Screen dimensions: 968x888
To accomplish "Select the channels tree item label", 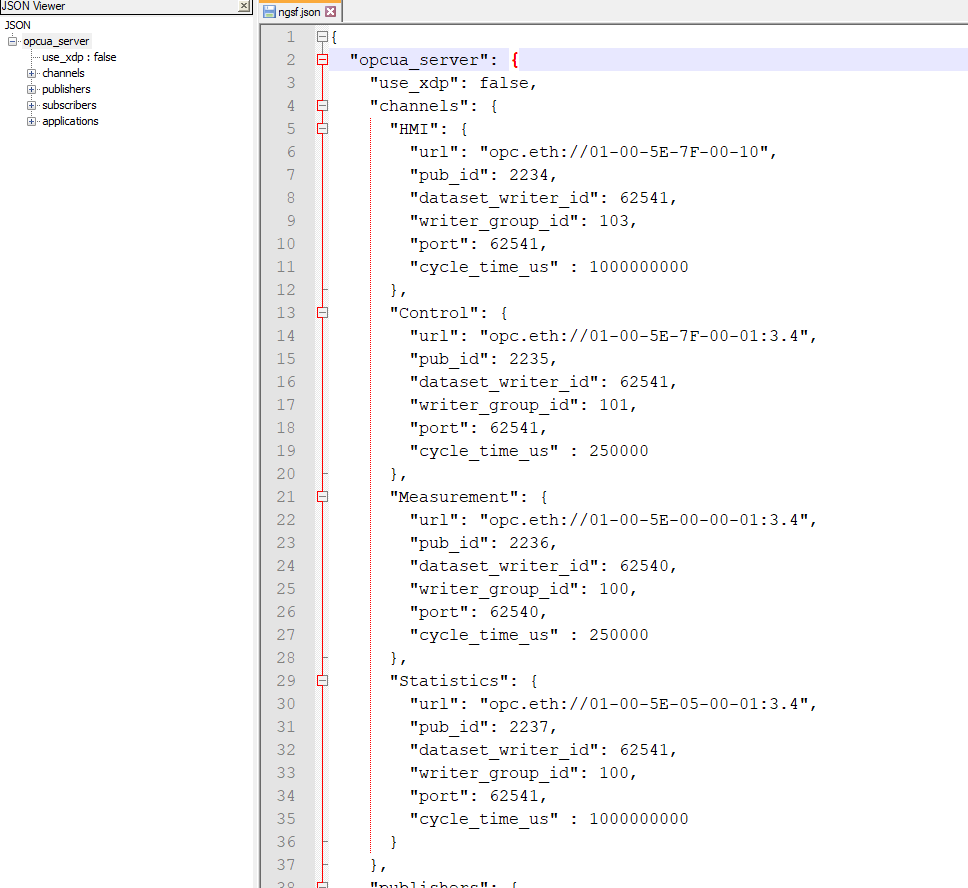I will pos(63,73).
